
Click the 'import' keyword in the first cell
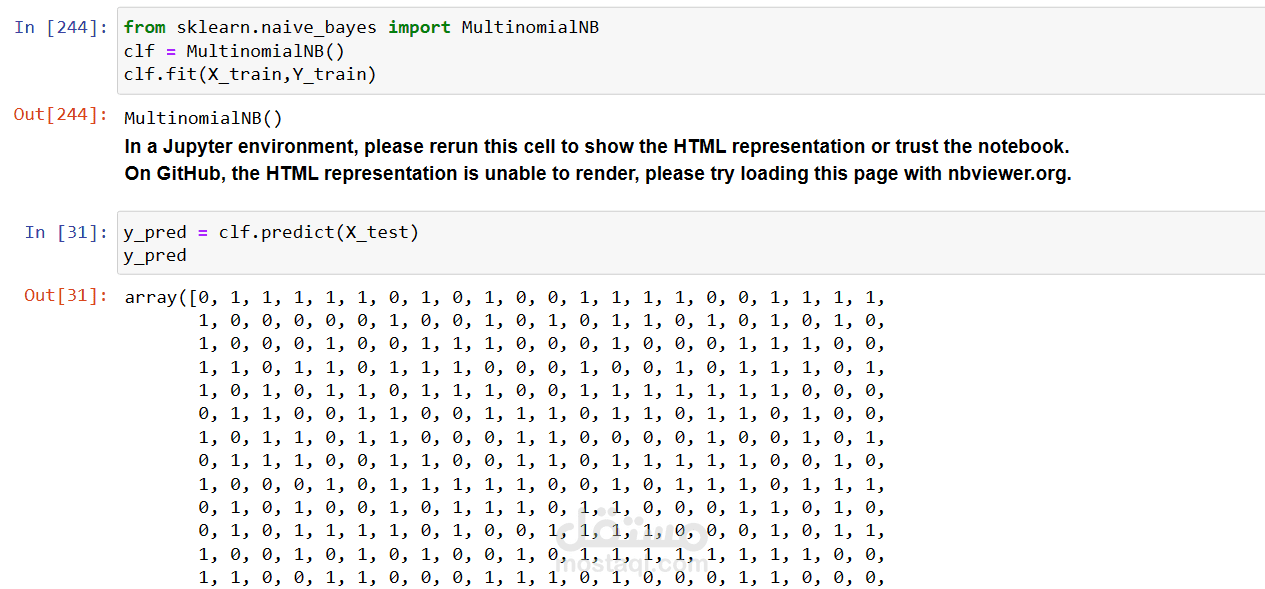pos(419,27)
